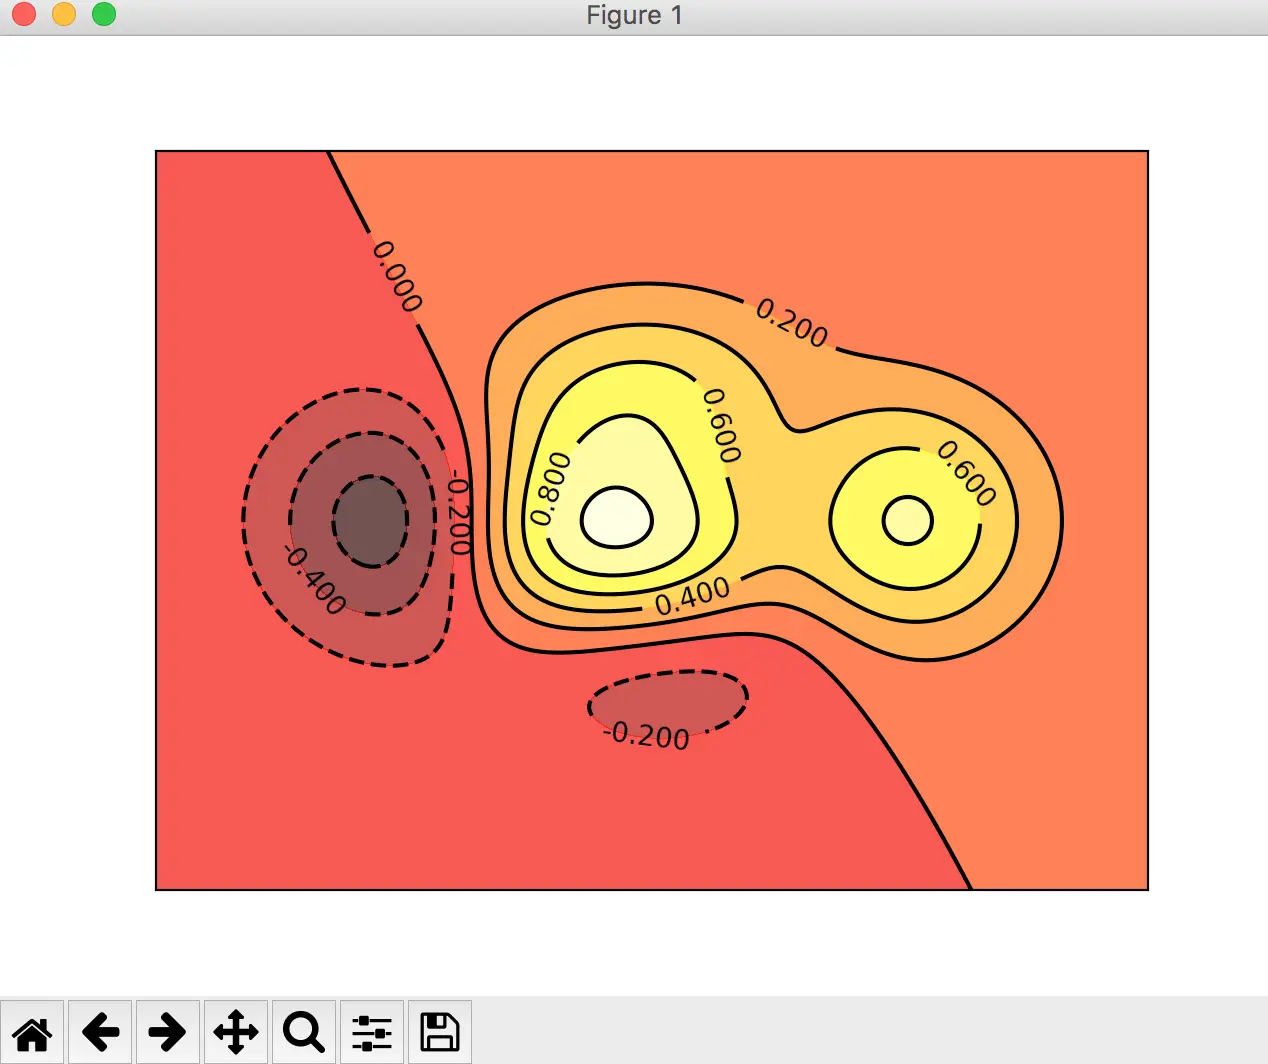Click the innermost circle of right peak
This screenshot has height=1064, width=1268.
click(x=908, y=520)
